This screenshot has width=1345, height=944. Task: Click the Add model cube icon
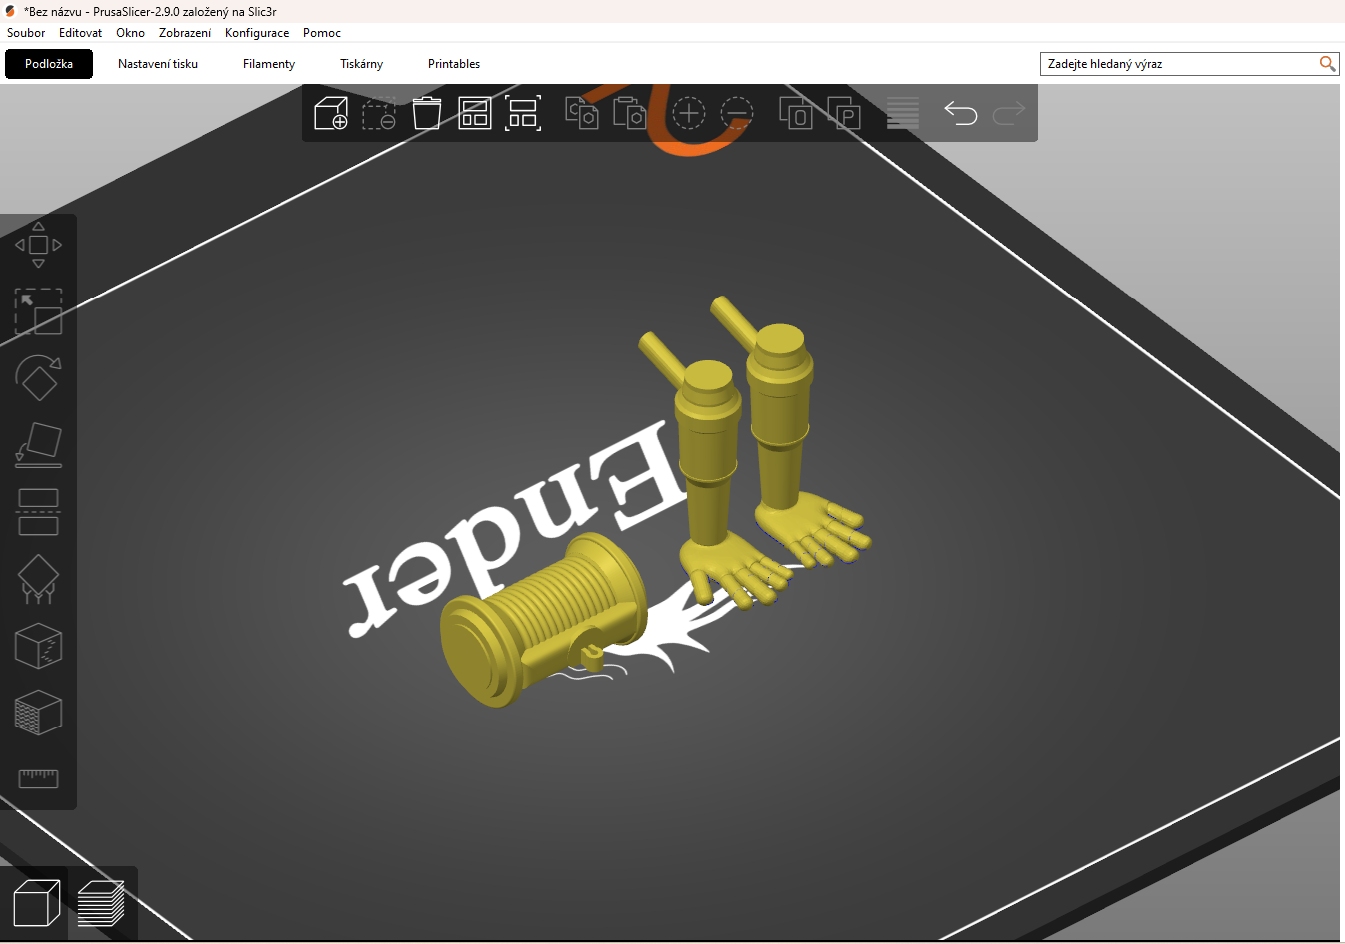click(x=331, y=113)
